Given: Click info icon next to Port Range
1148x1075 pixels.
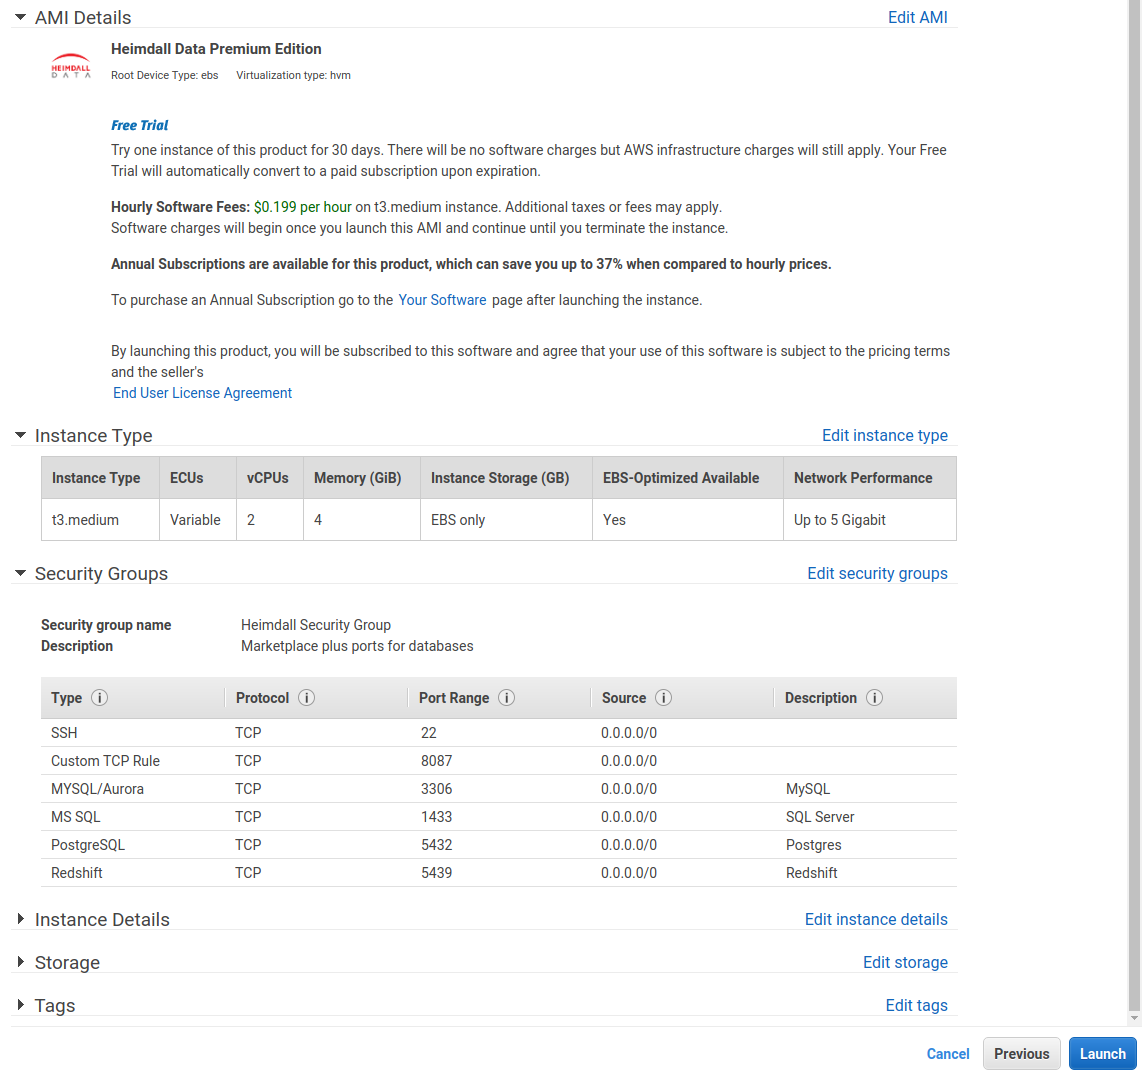Looking at the screenshot, I should [506, 698].
